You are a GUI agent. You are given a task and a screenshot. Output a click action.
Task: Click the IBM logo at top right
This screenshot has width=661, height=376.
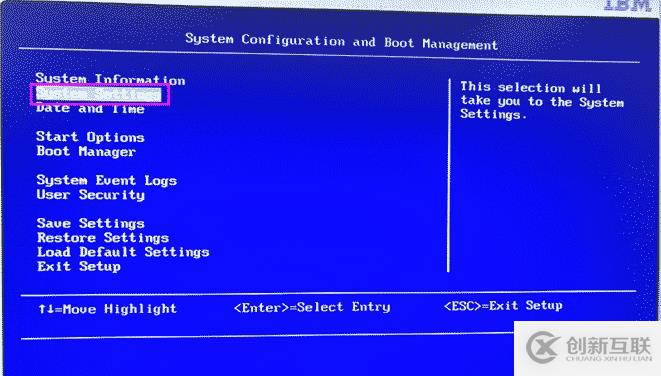pos(627,5)
